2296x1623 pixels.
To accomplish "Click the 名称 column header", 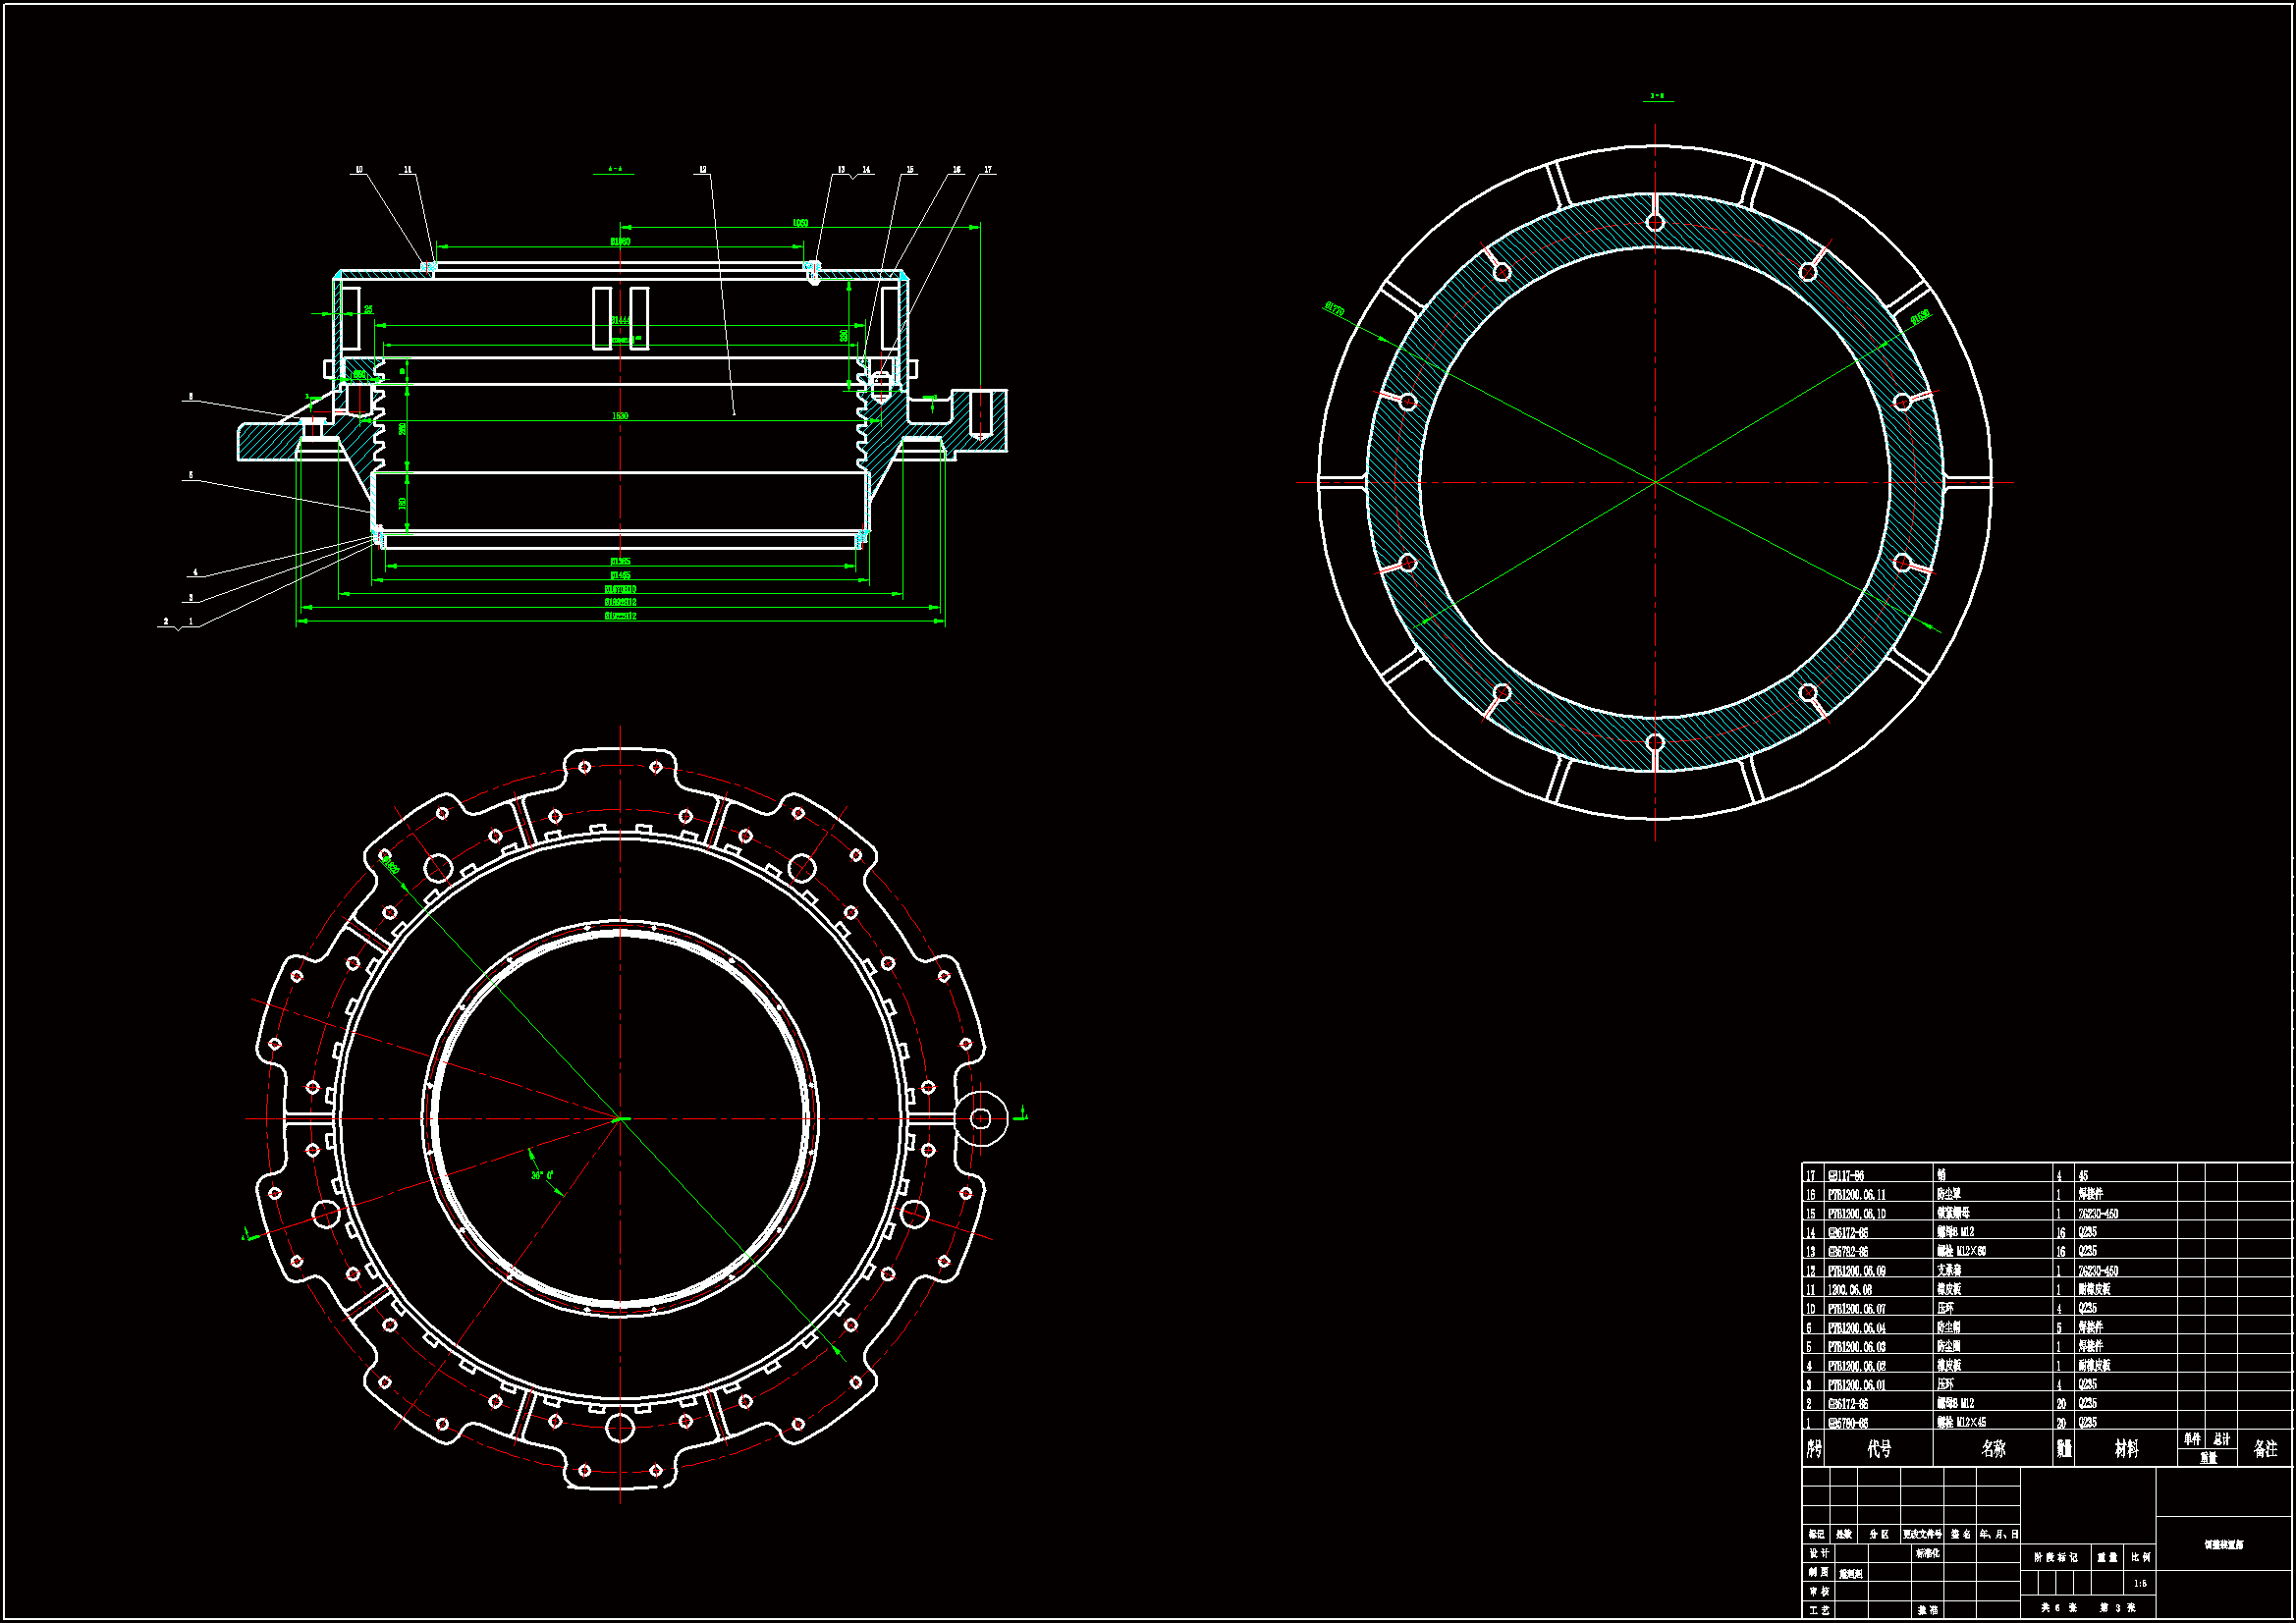I will pos(1992,1449).
